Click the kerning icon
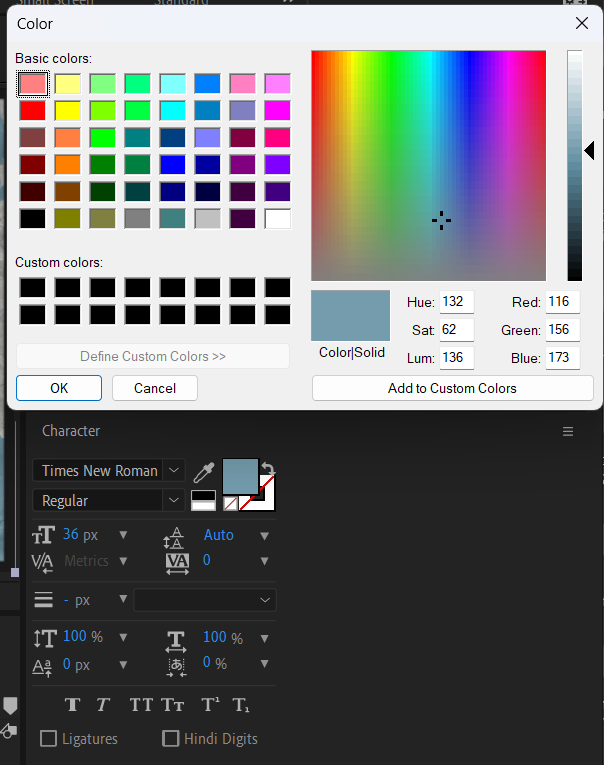604x765 pixels. tap(42, 563)
